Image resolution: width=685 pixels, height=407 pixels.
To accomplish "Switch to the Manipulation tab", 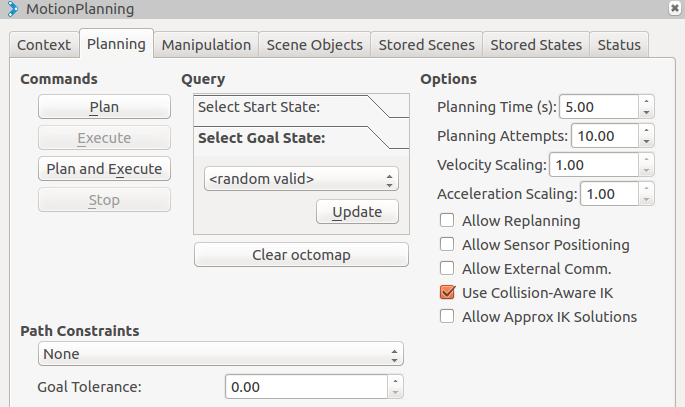I will (x=206, y=45).
